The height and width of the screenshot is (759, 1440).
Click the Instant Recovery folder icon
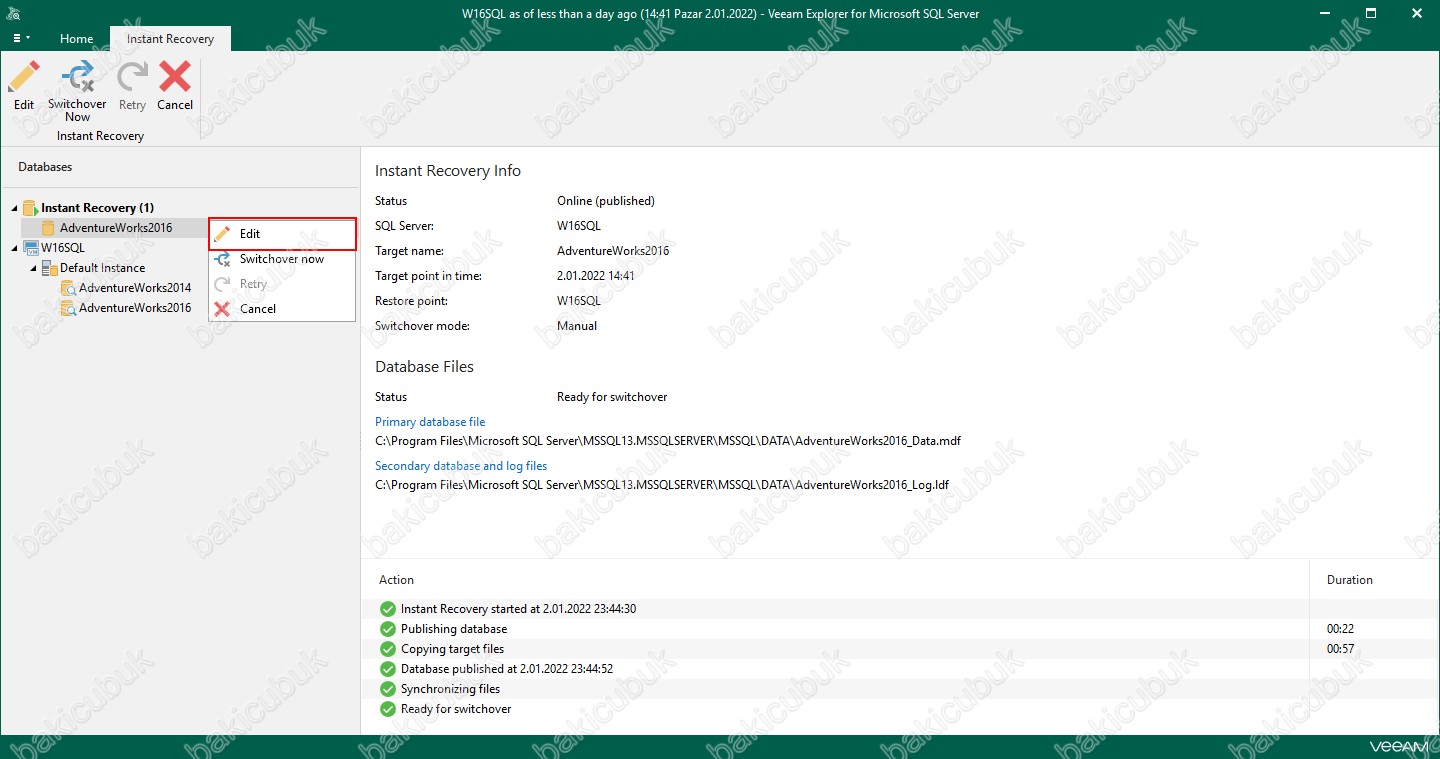click(x=30, y=208)
